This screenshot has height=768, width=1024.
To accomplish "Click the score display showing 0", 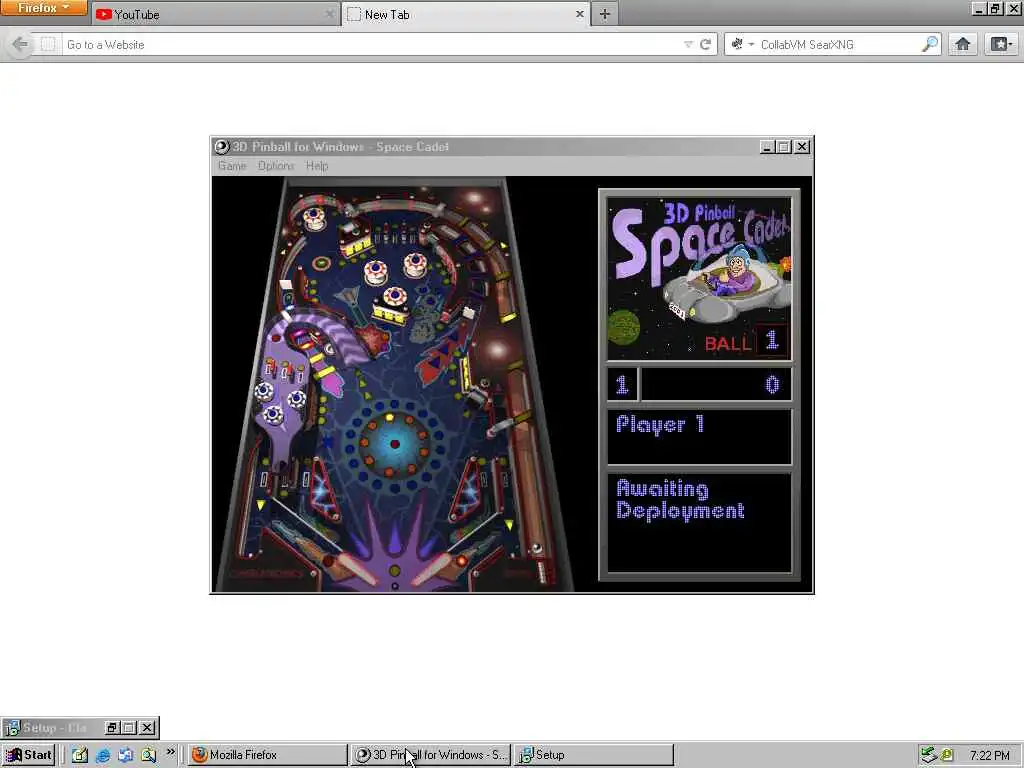I will [716, 384].
